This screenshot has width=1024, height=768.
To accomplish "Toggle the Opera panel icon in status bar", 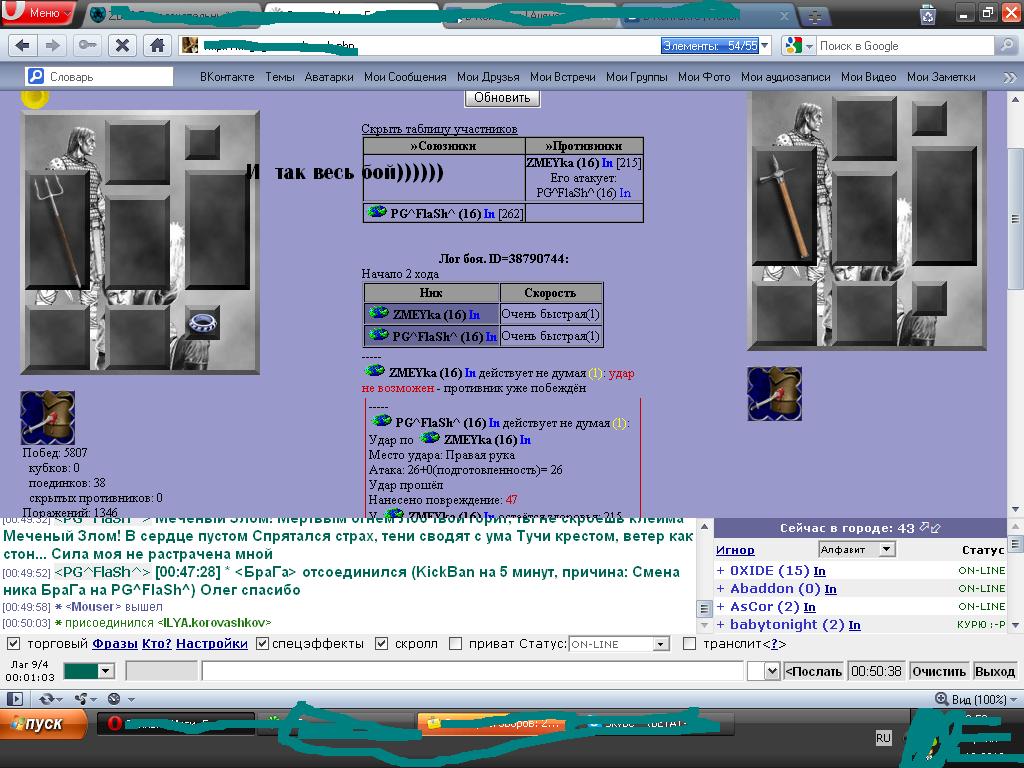I will 14,699.
